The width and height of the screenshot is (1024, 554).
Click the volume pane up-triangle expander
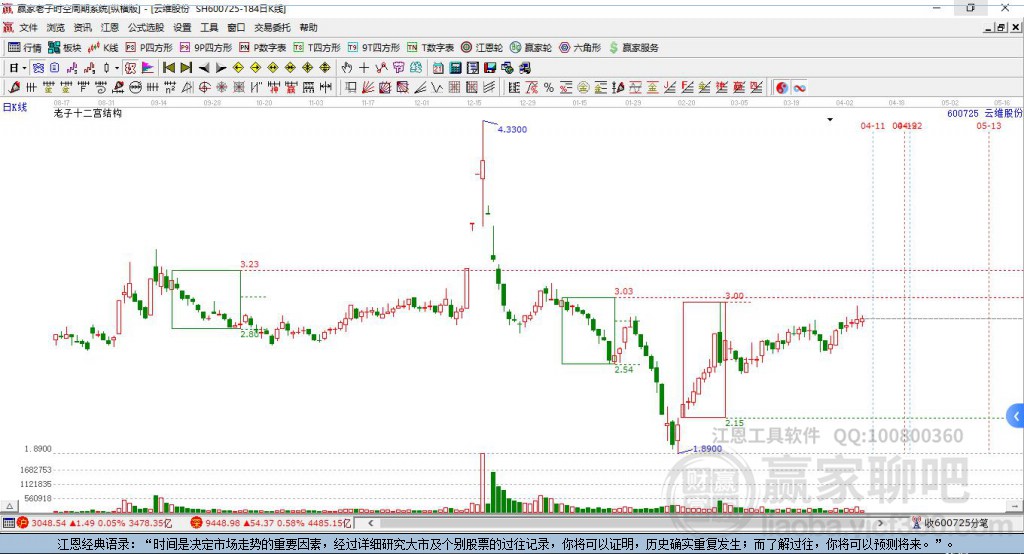(x=9, y=506)
